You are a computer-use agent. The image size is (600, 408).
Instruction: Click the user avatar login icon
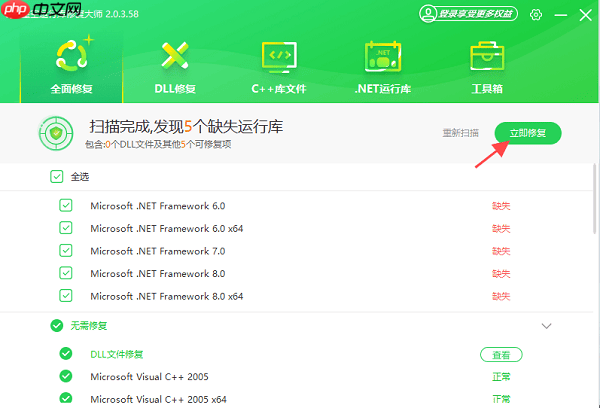click(427, 14)
